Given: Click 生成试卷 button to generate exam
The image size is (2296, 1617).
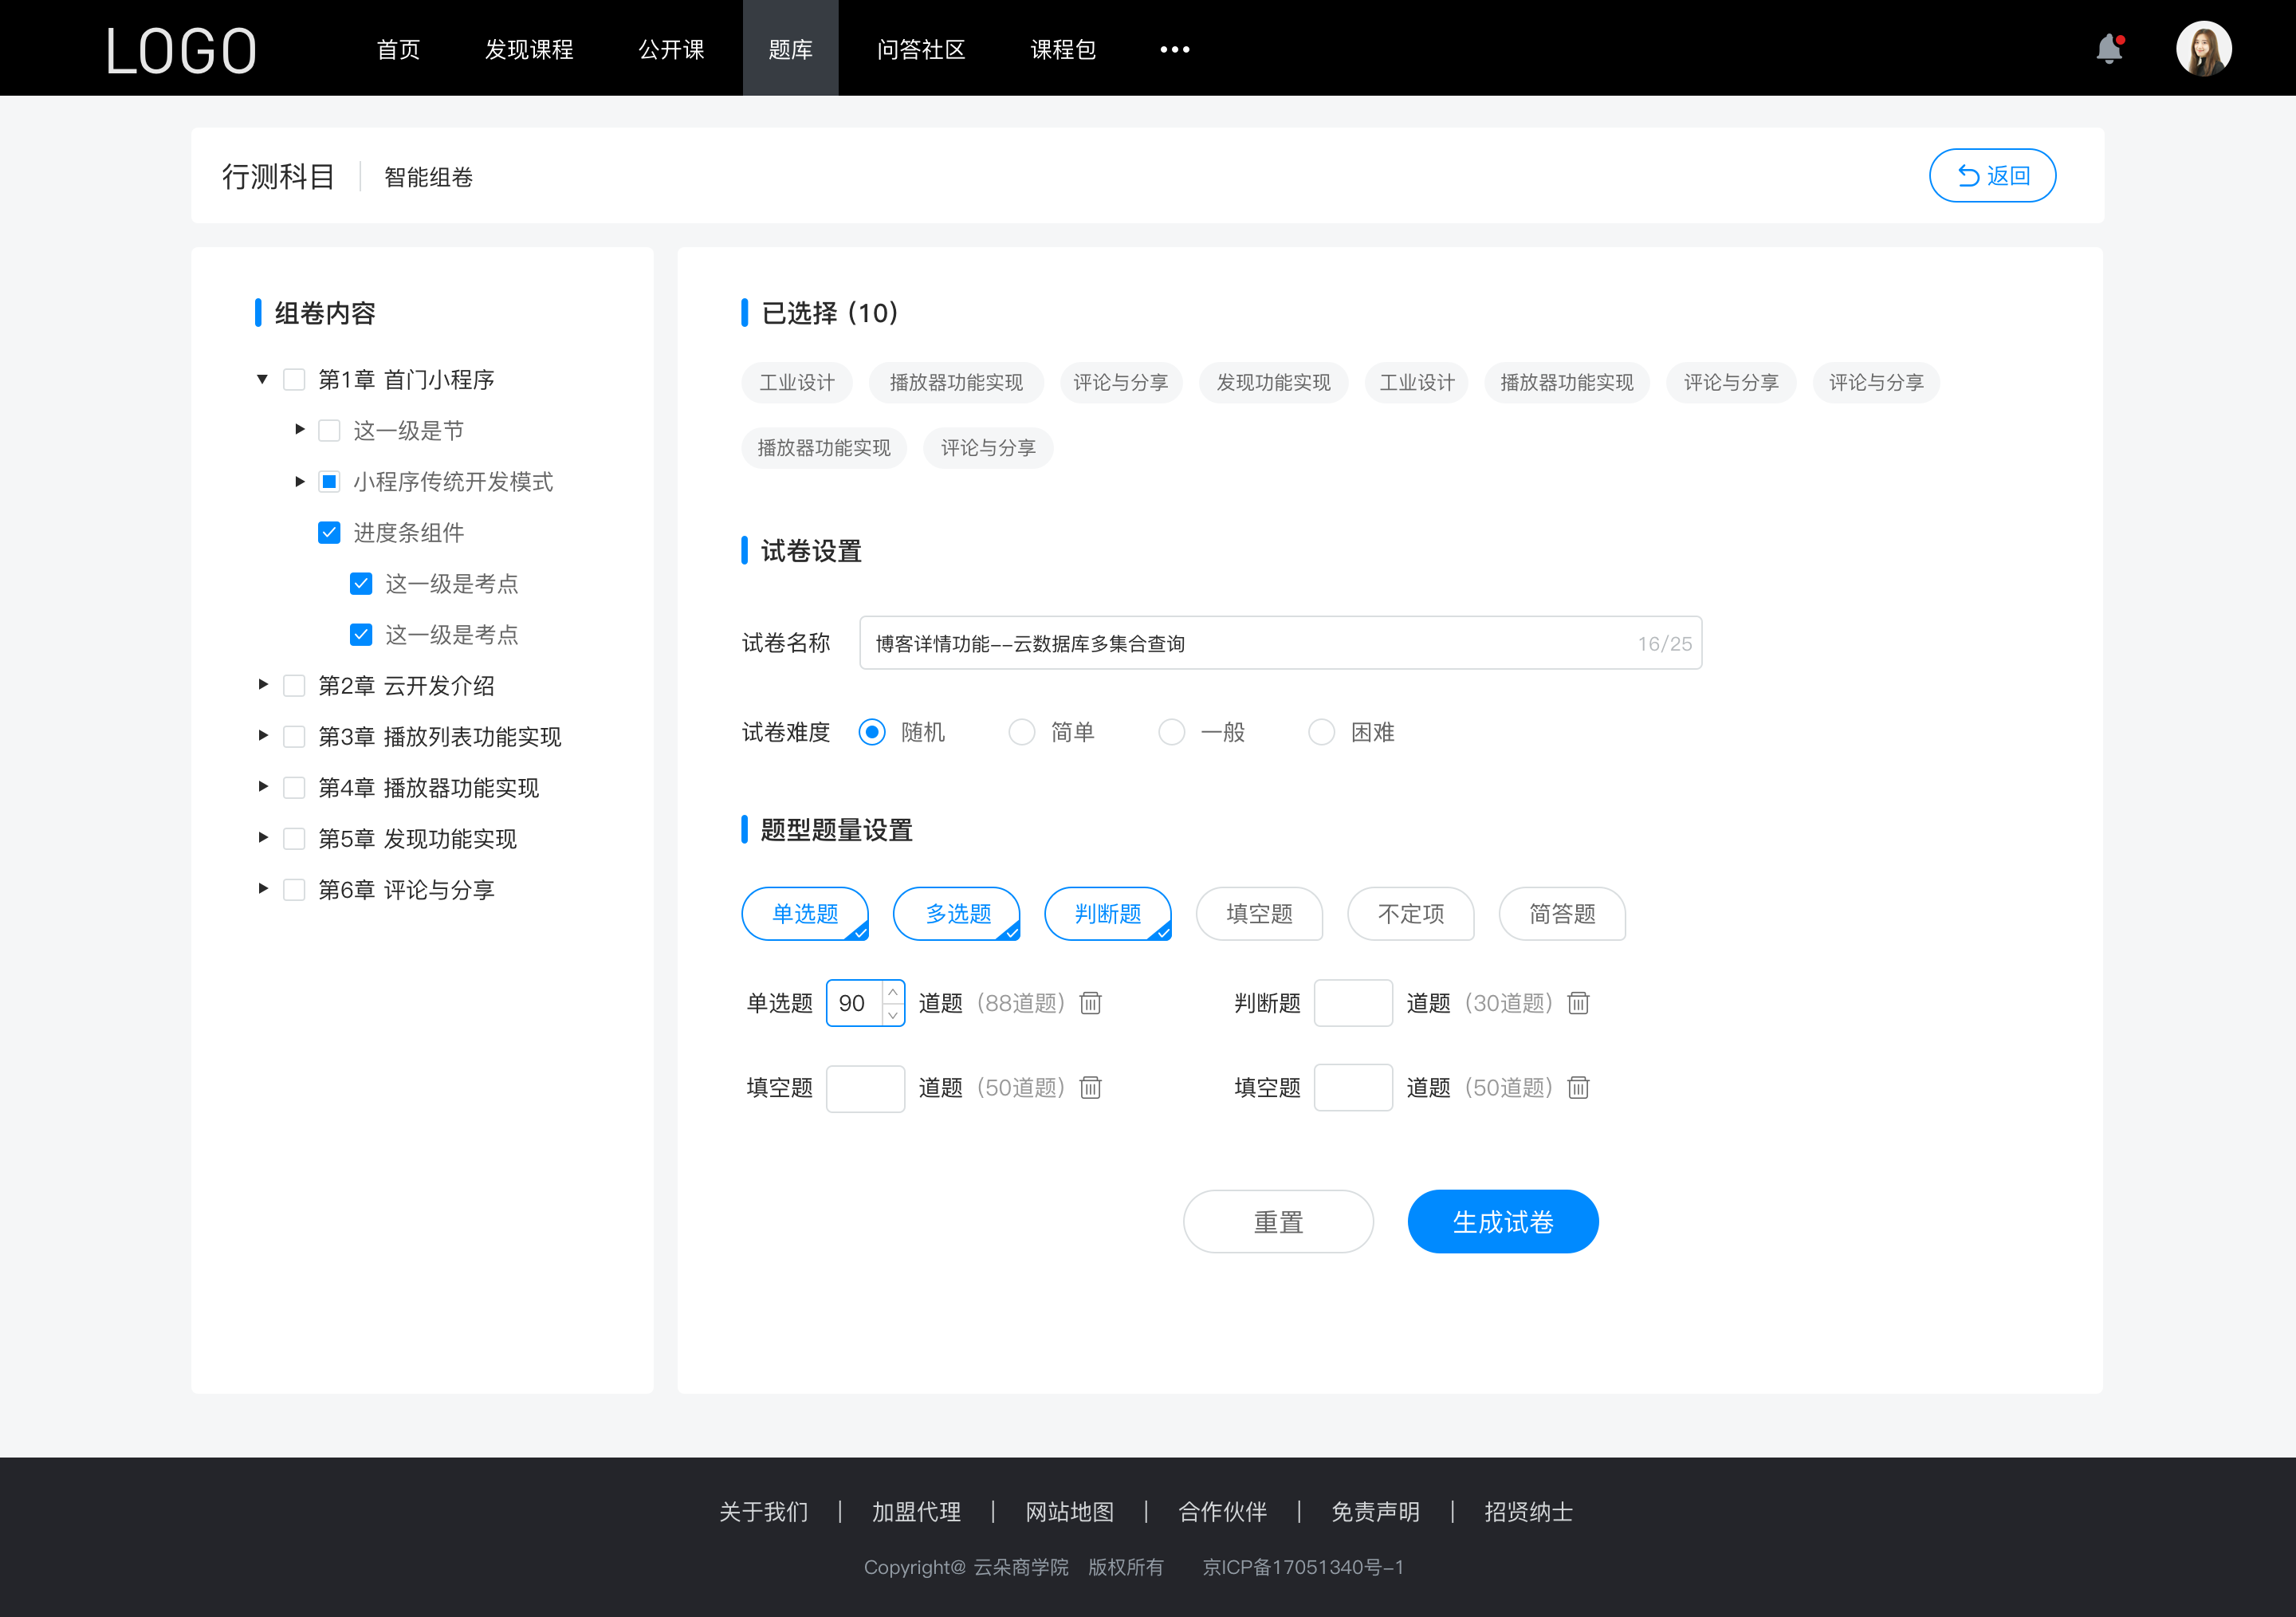Looking at the screenshot, I should click(1501, 1220).
